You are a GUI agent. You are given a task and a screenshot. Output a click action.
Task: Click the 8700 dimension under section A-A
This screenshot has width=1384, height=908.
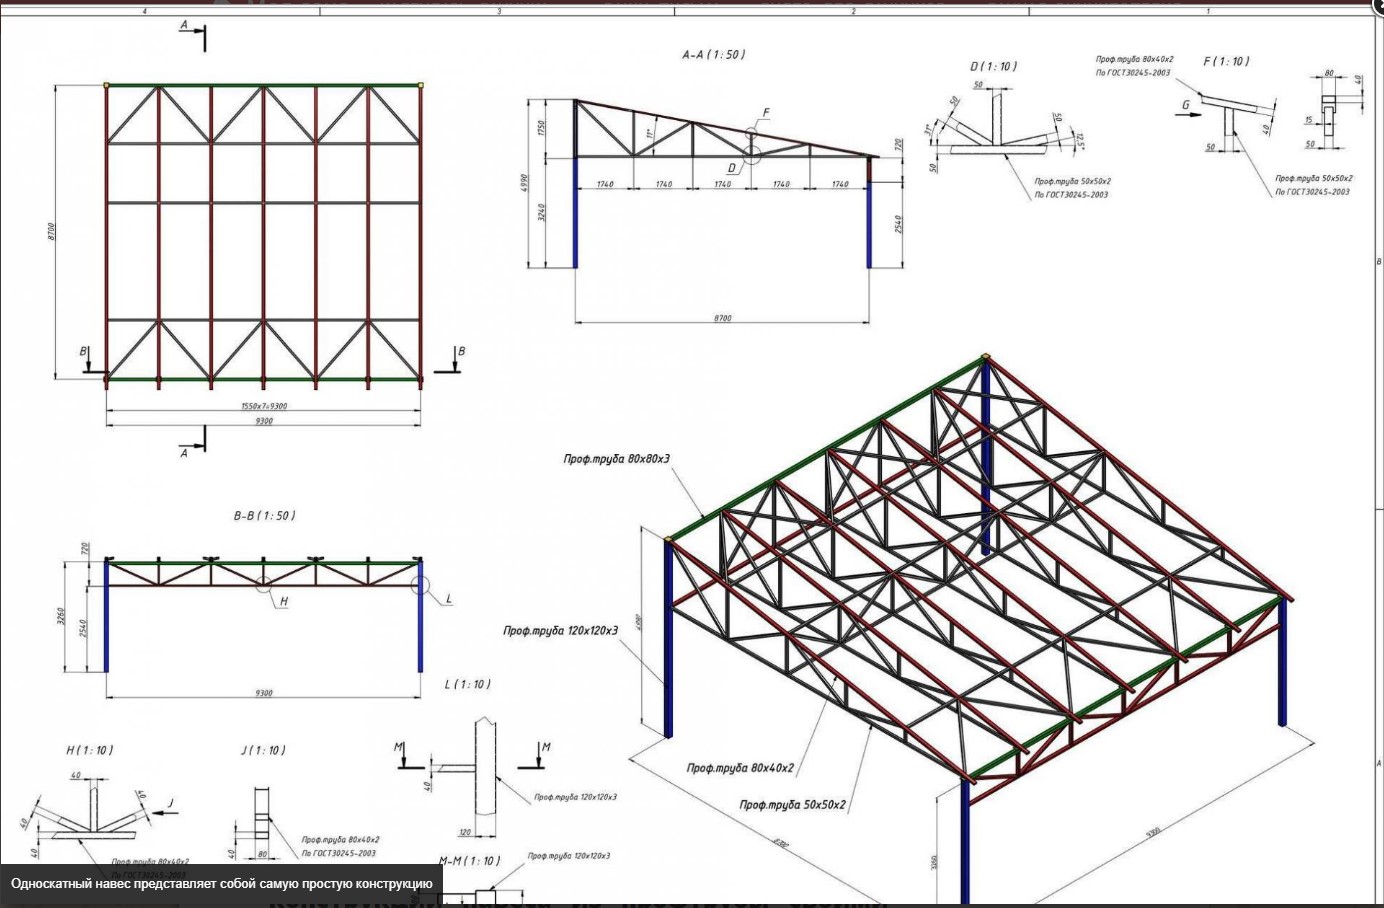pos(722,318)
